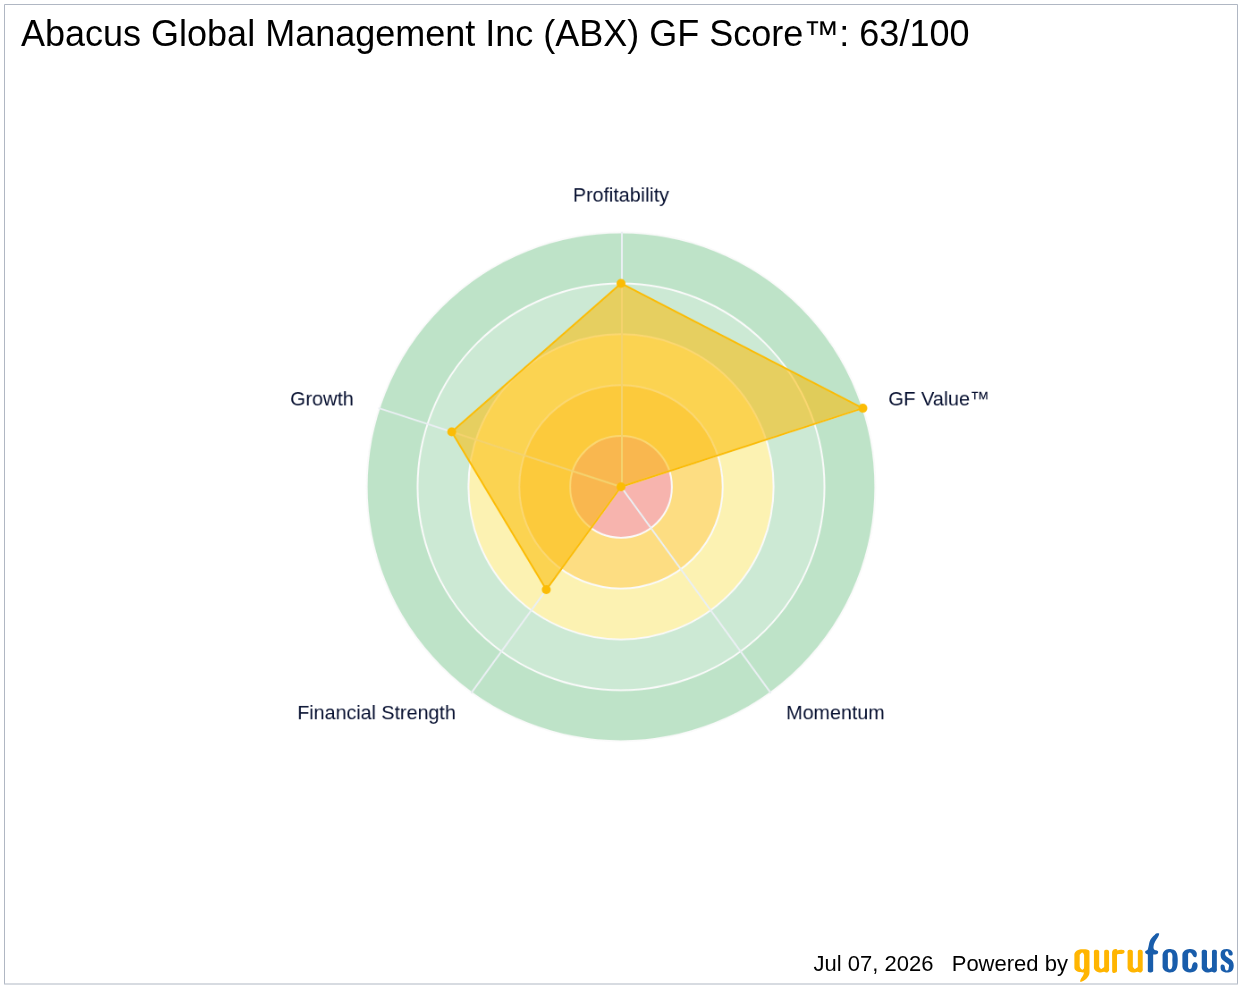Click the Powered by text
This screenshot has width=1242, height=988.
[x=1009, y=964]
